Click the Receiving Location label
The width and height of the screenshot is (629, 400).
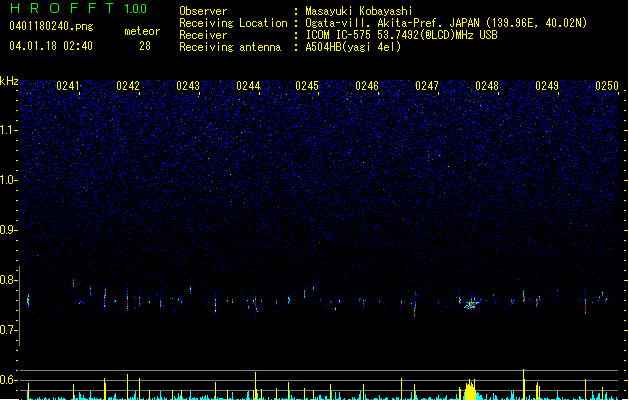[233, 23]
